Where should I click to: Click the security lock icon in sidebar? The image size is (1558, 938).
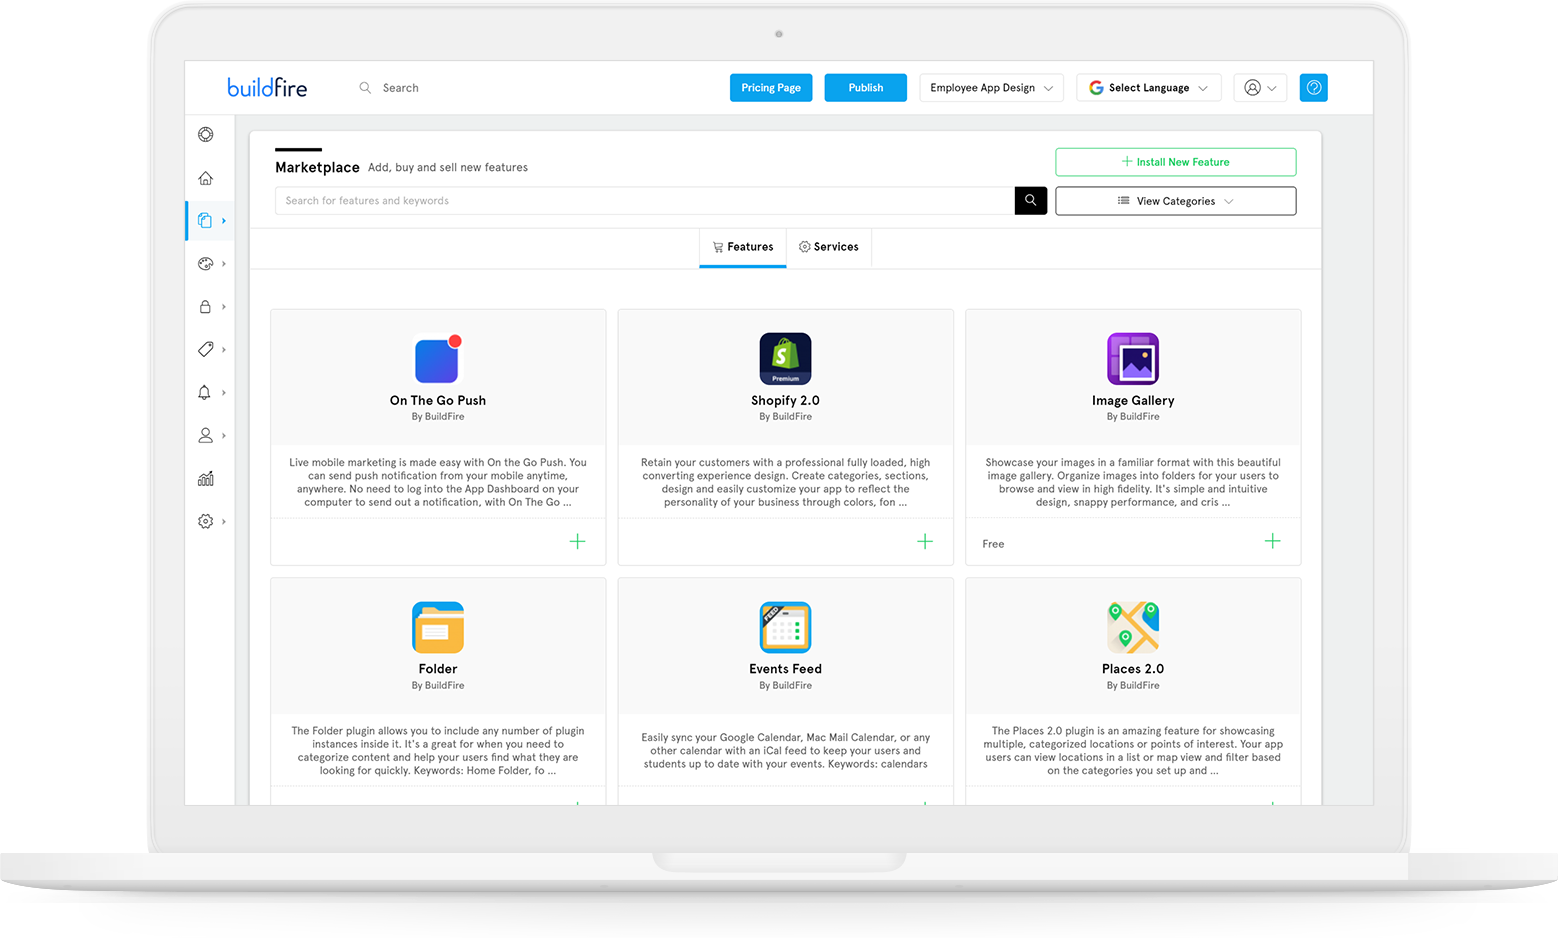(207, 306)
